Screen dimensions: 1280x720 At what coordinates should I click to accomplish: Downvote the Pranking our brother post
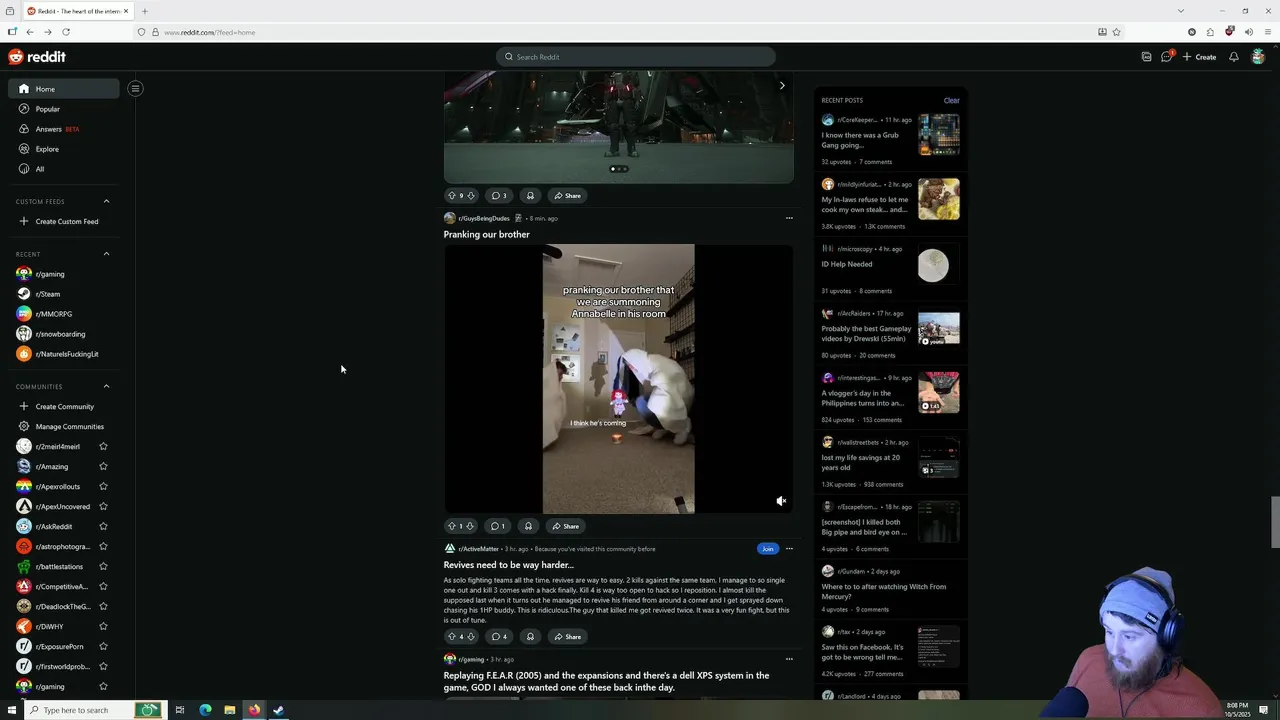click(470, 526)
